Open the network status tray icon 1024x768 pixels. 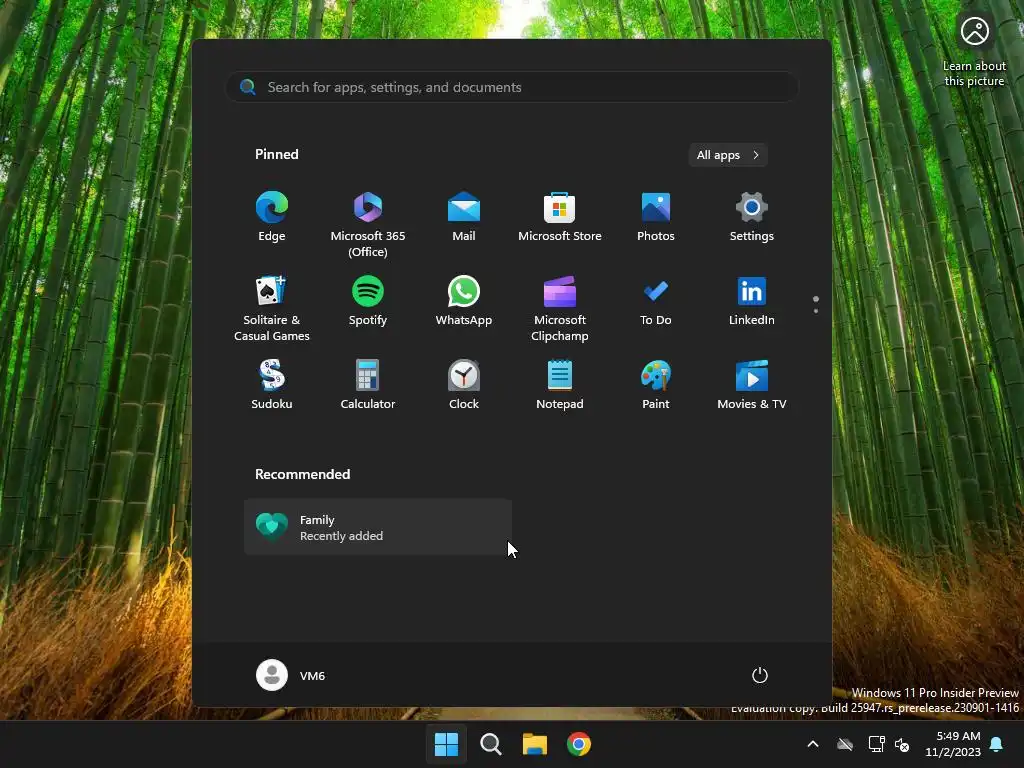876,744
